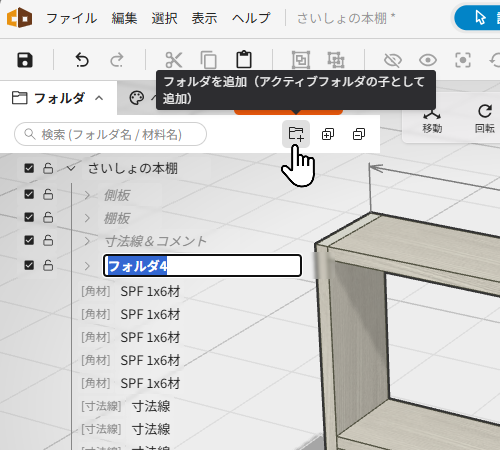
Task: Collapse the フォルダ panel chevron
Action: pos(99,98)
